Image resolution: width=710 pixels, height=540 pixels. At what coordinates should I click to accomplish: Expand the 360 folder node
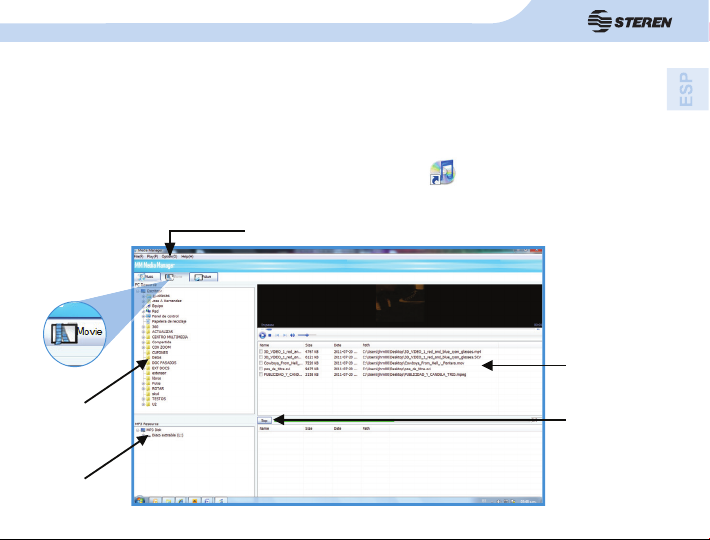144,326
